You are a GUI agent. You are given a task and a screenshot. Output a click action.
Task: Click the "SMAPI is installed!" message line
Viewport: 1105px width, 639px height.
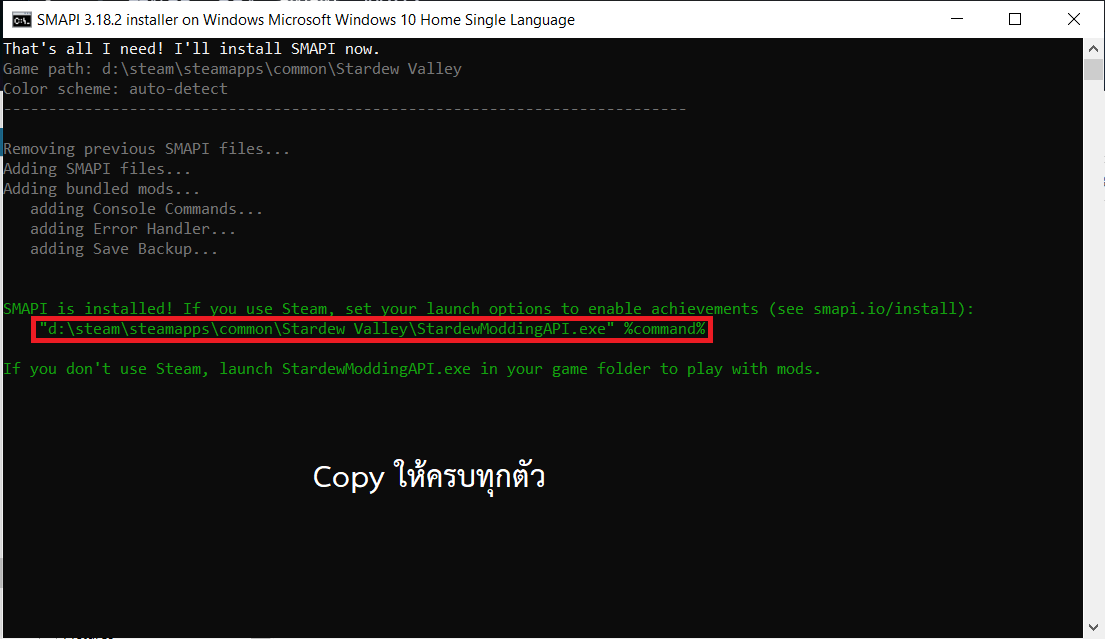[x=489, y=309]
